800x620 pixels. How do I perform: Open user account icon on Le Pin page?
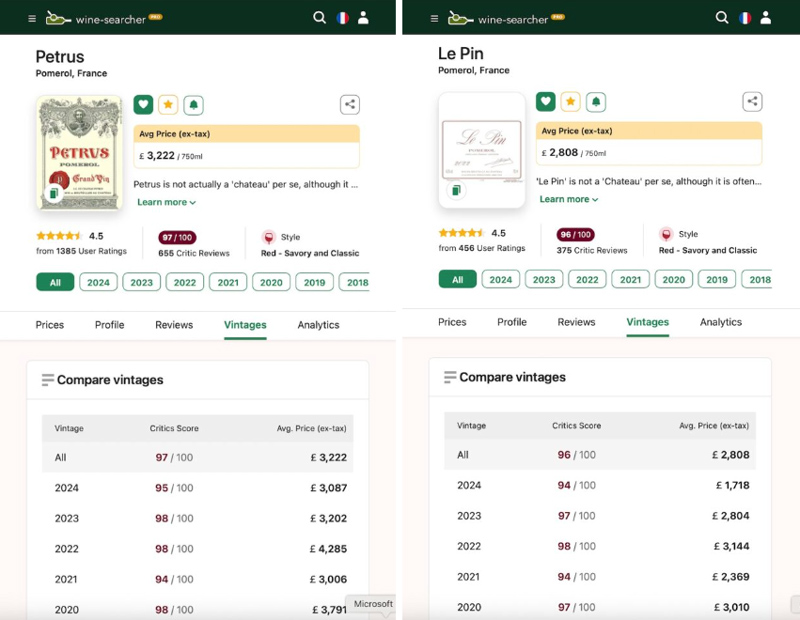coord(766,18)
